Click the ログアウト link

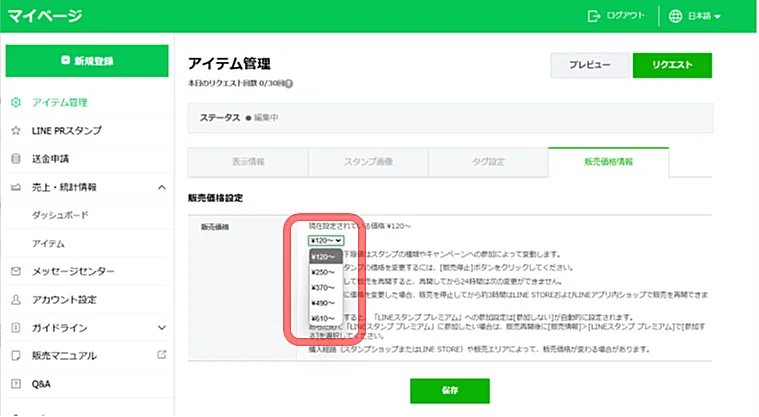tap(625, 15)
